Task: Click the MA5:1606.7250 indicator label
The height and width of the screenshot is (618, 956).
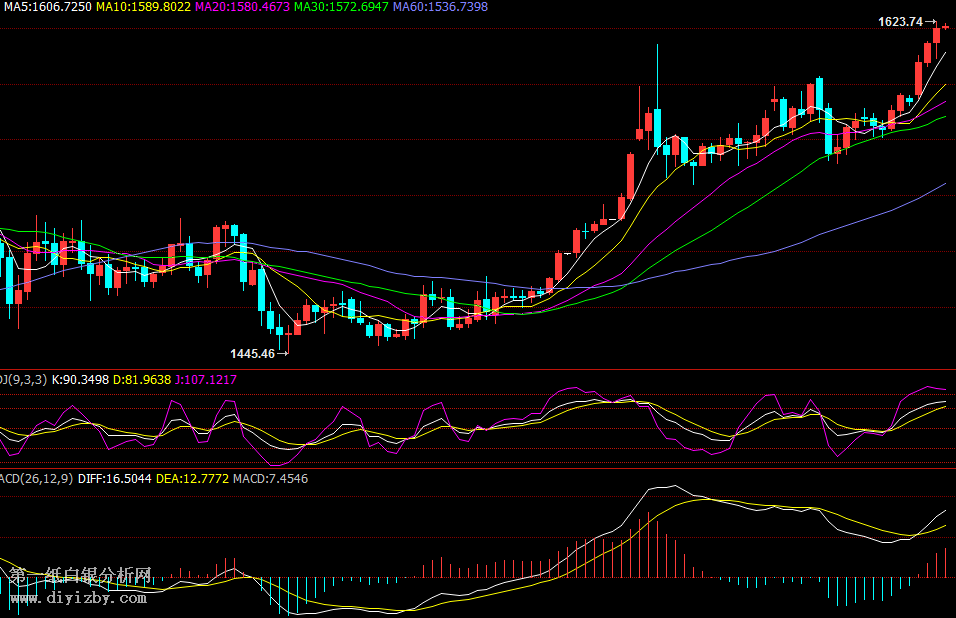Action: click(46, 7)
